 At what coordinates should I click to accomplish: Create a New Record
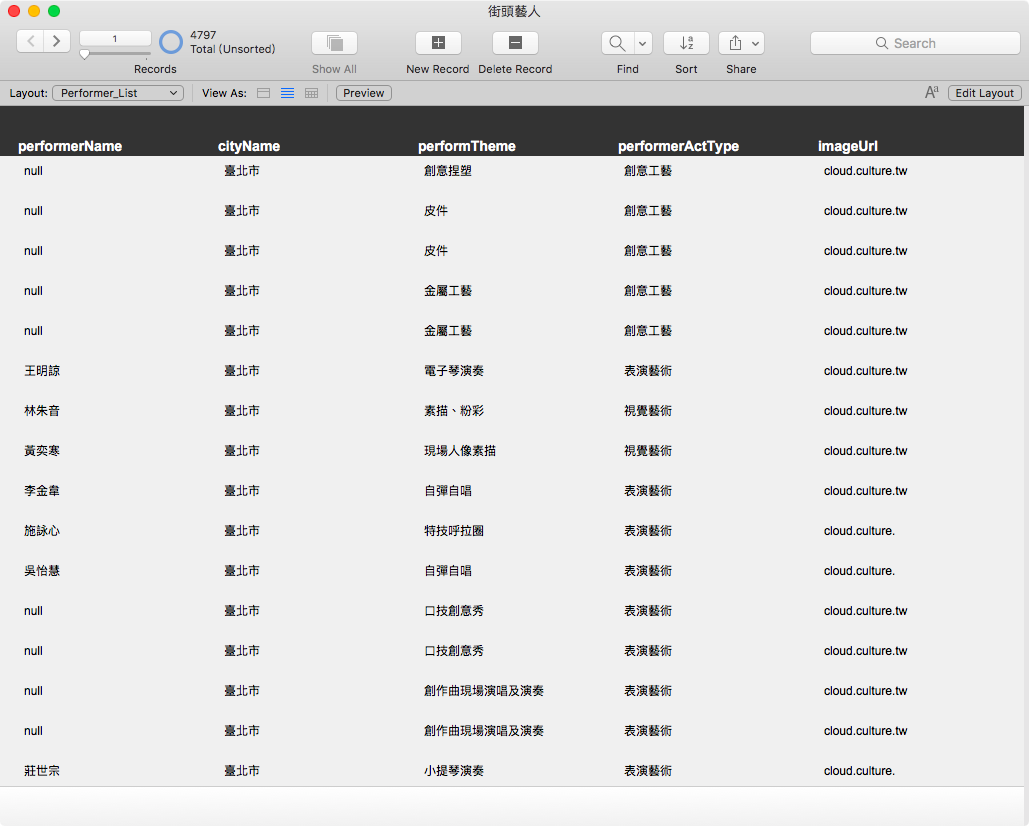[438, 43]
